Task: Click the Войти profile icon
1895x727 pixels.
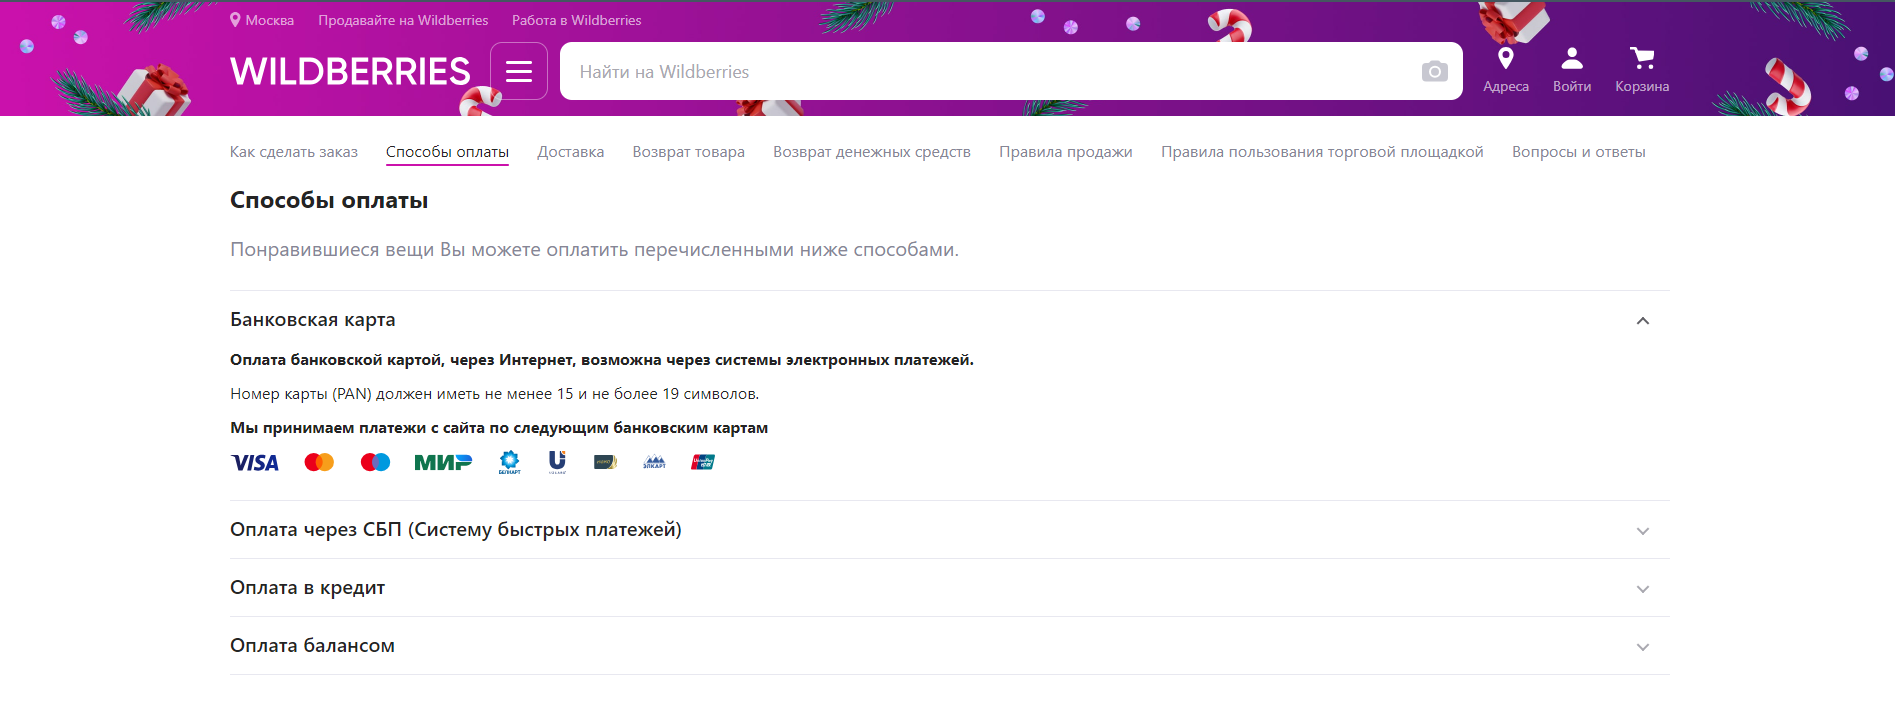Action: tap(1572, 70)
